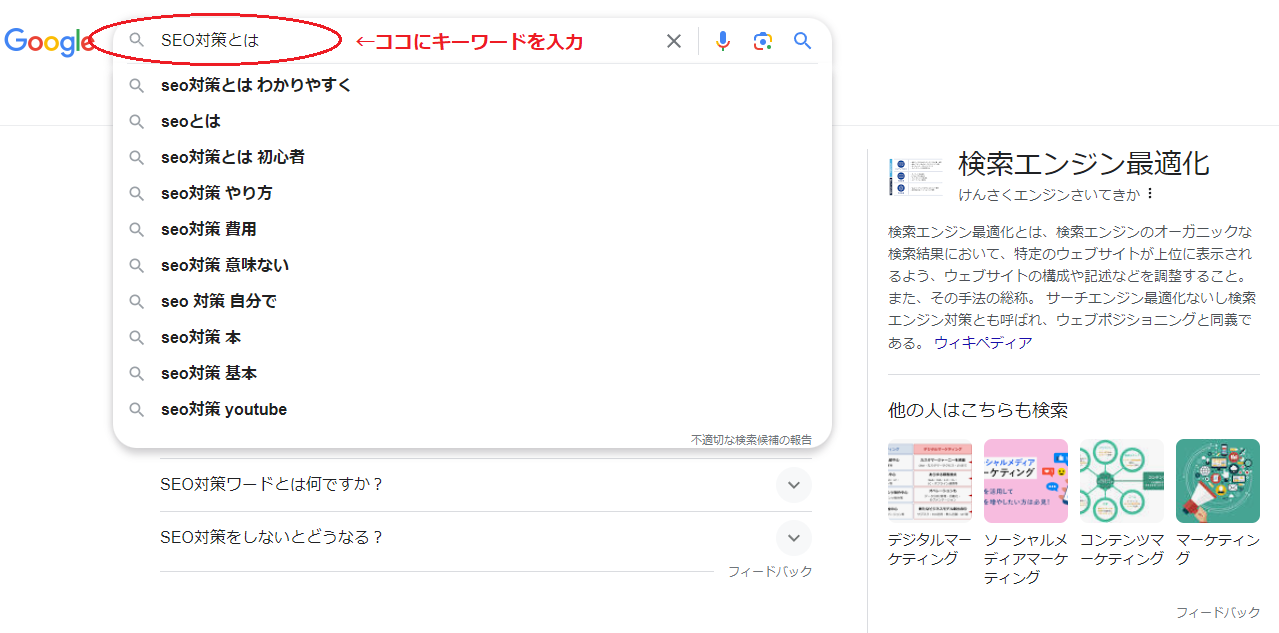Click the X to clear search box

pyautogui.click(x=673, y=40)
